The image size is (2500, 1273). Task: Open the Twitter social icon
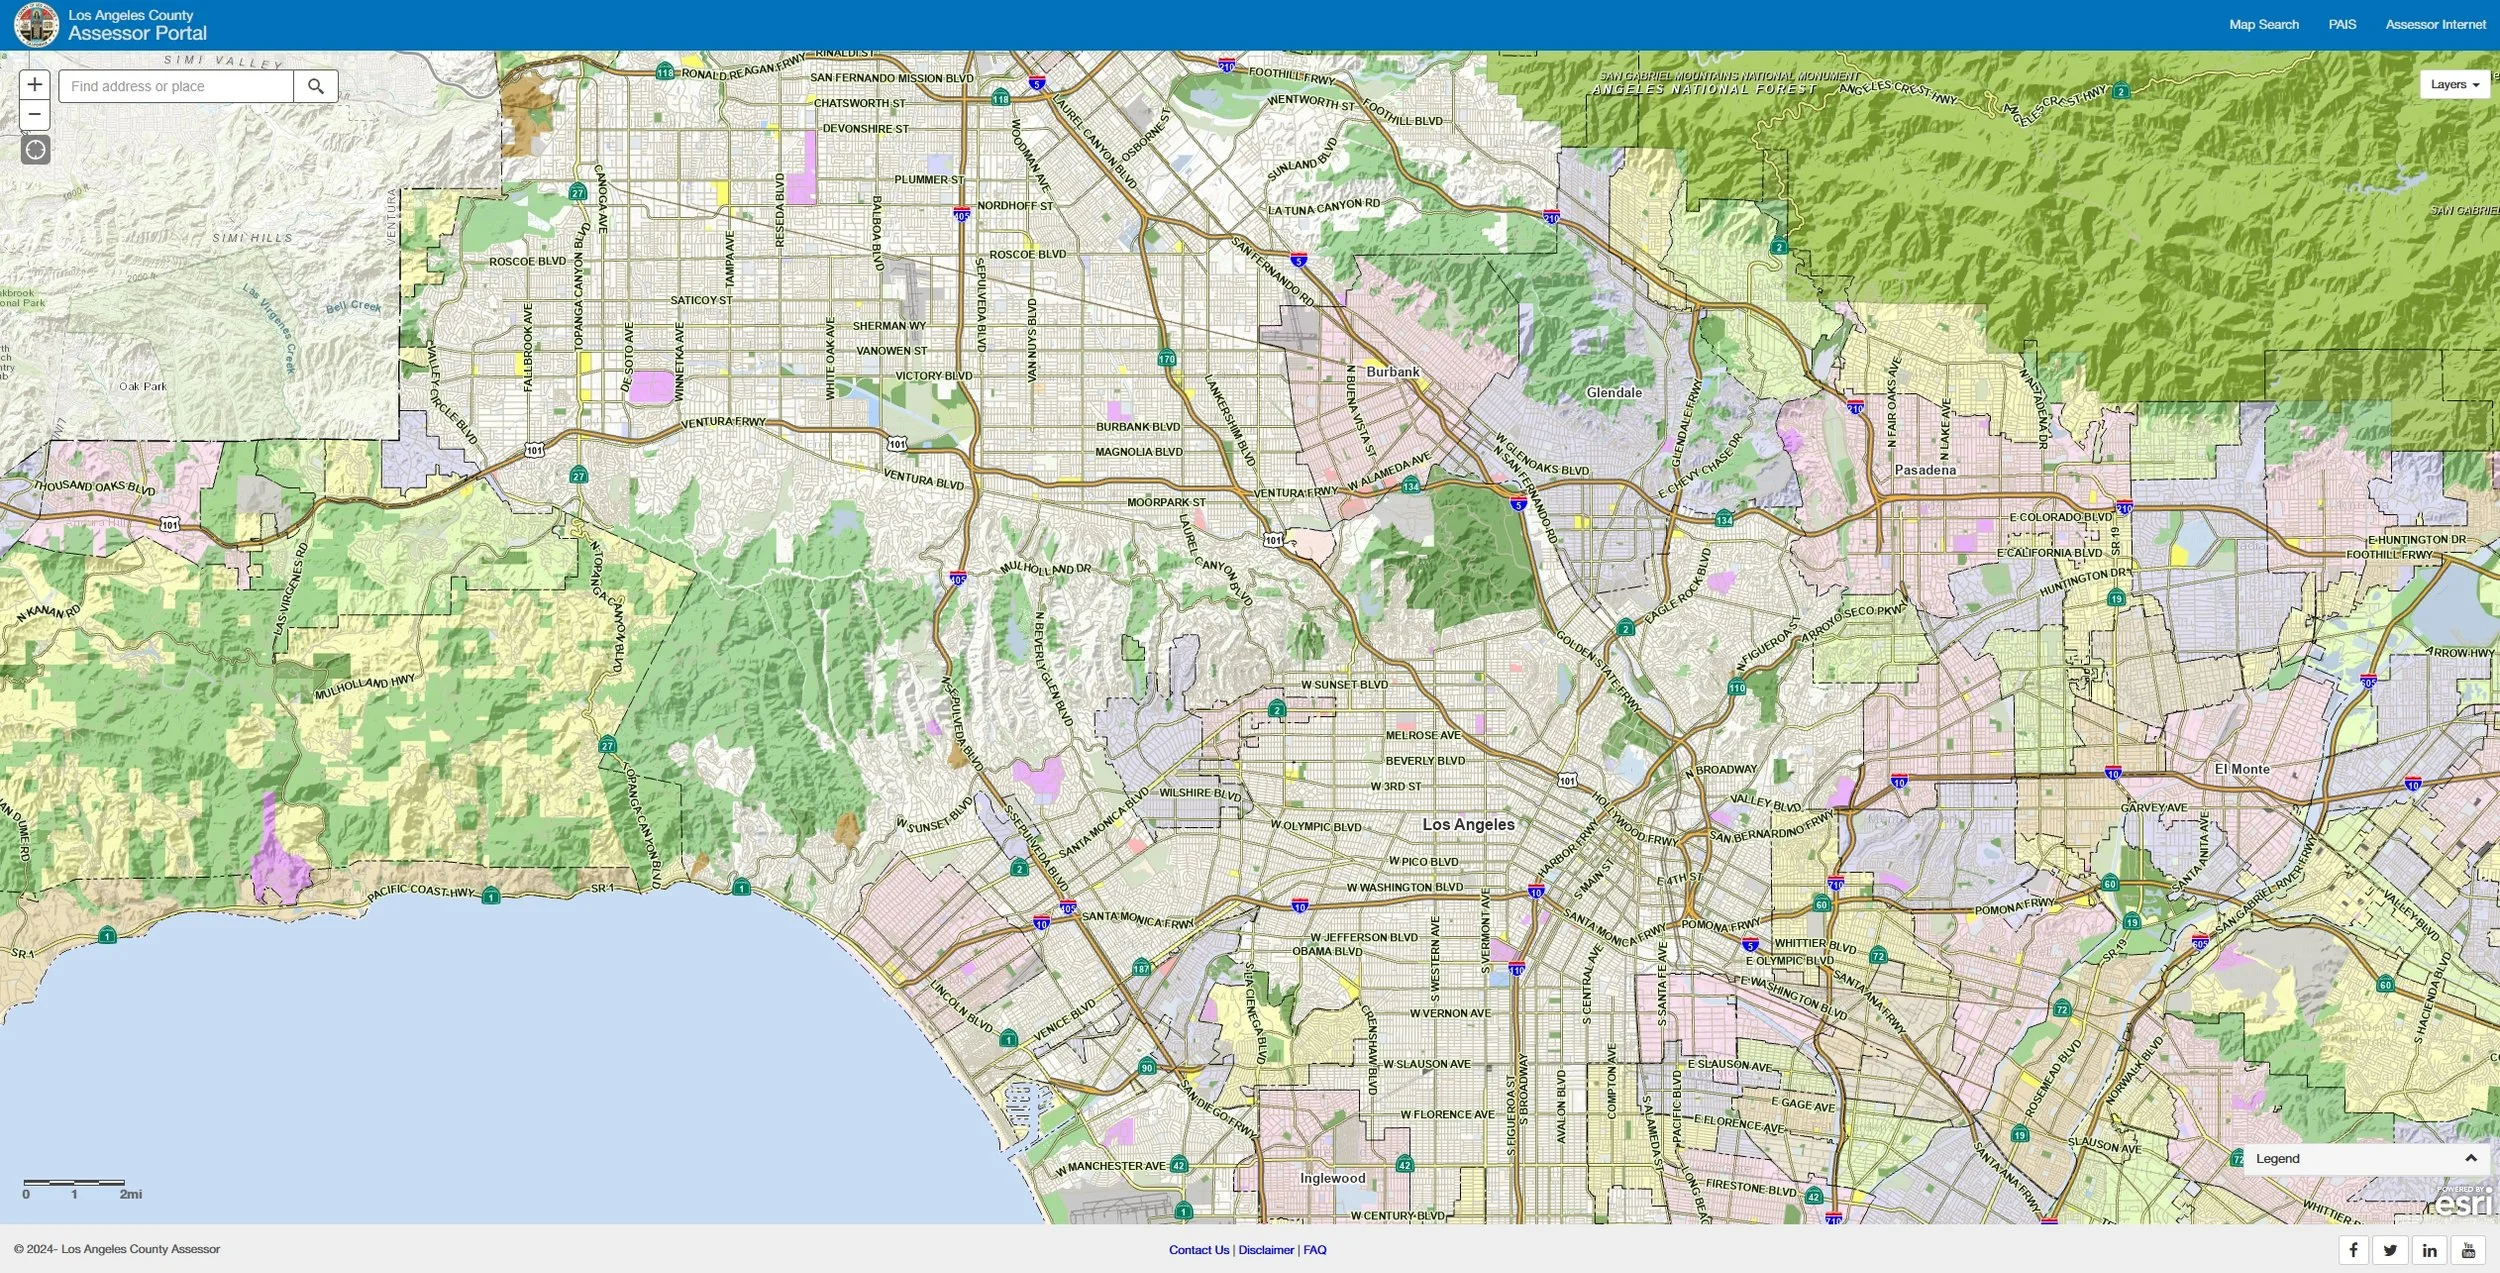(2391, 1250)
